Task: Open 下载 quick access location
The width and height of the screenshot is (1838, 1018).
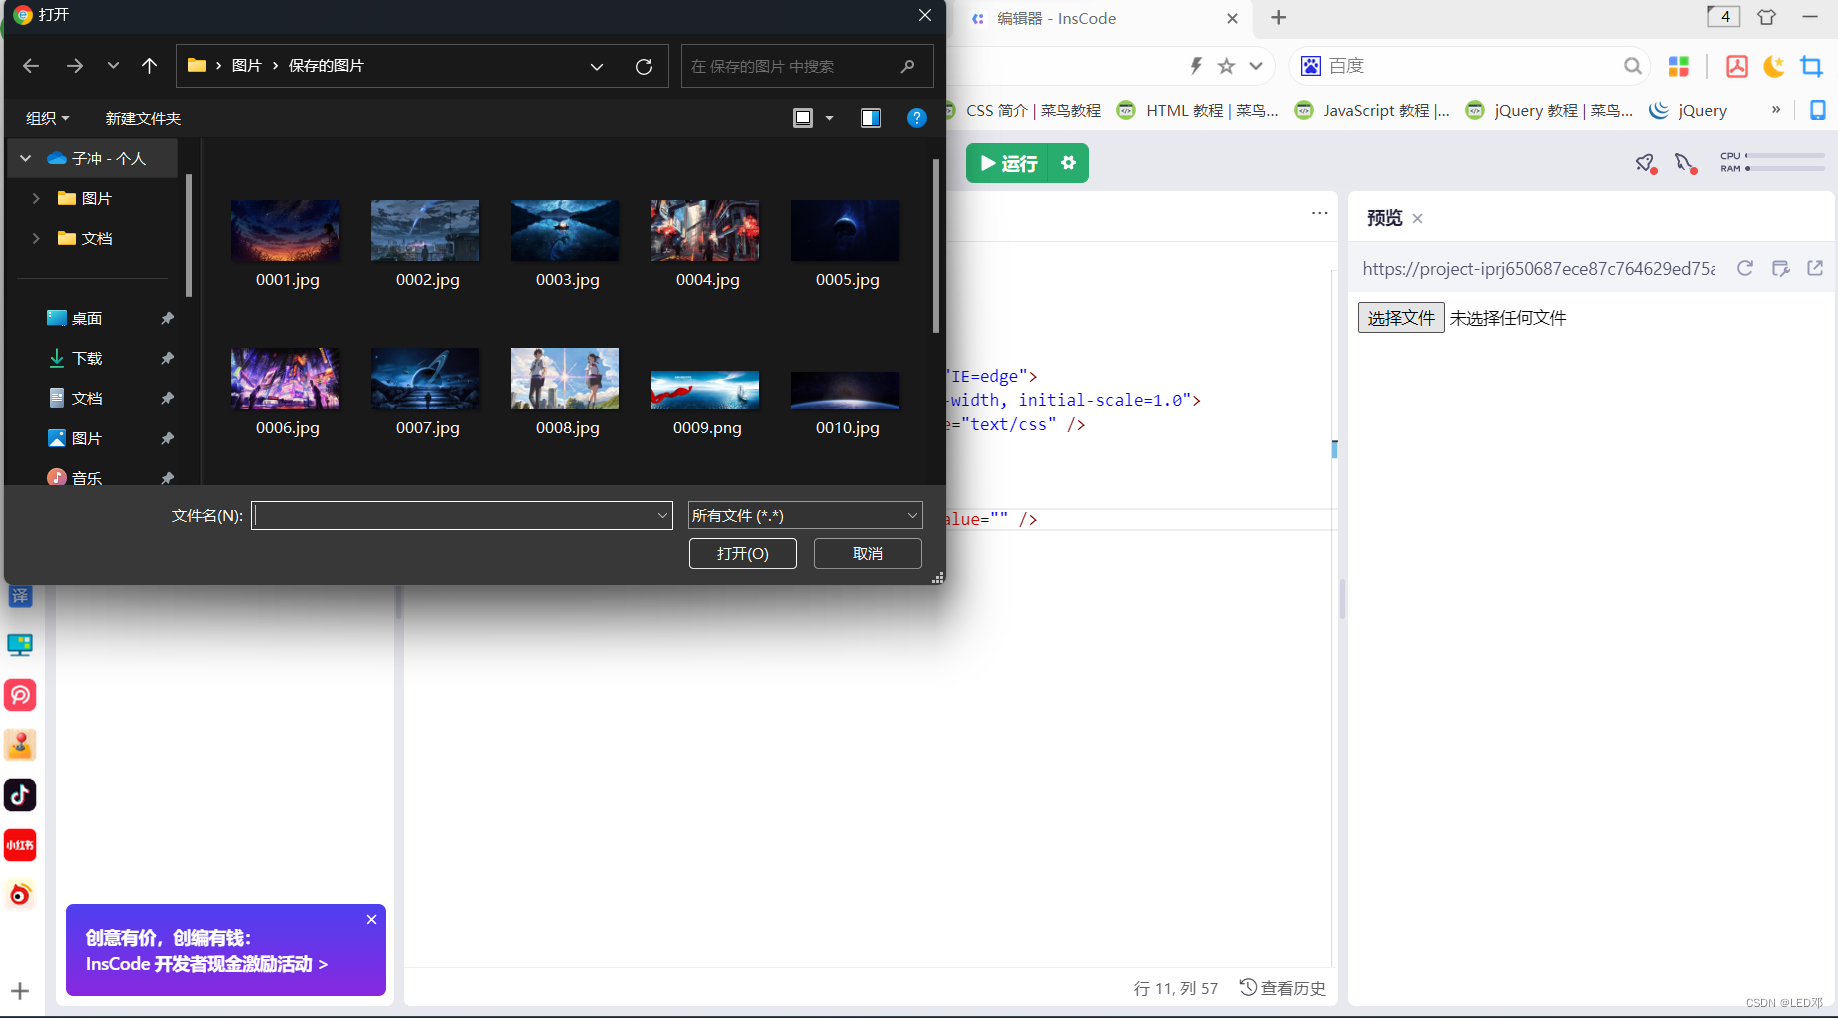Action: tap(87, 358)
